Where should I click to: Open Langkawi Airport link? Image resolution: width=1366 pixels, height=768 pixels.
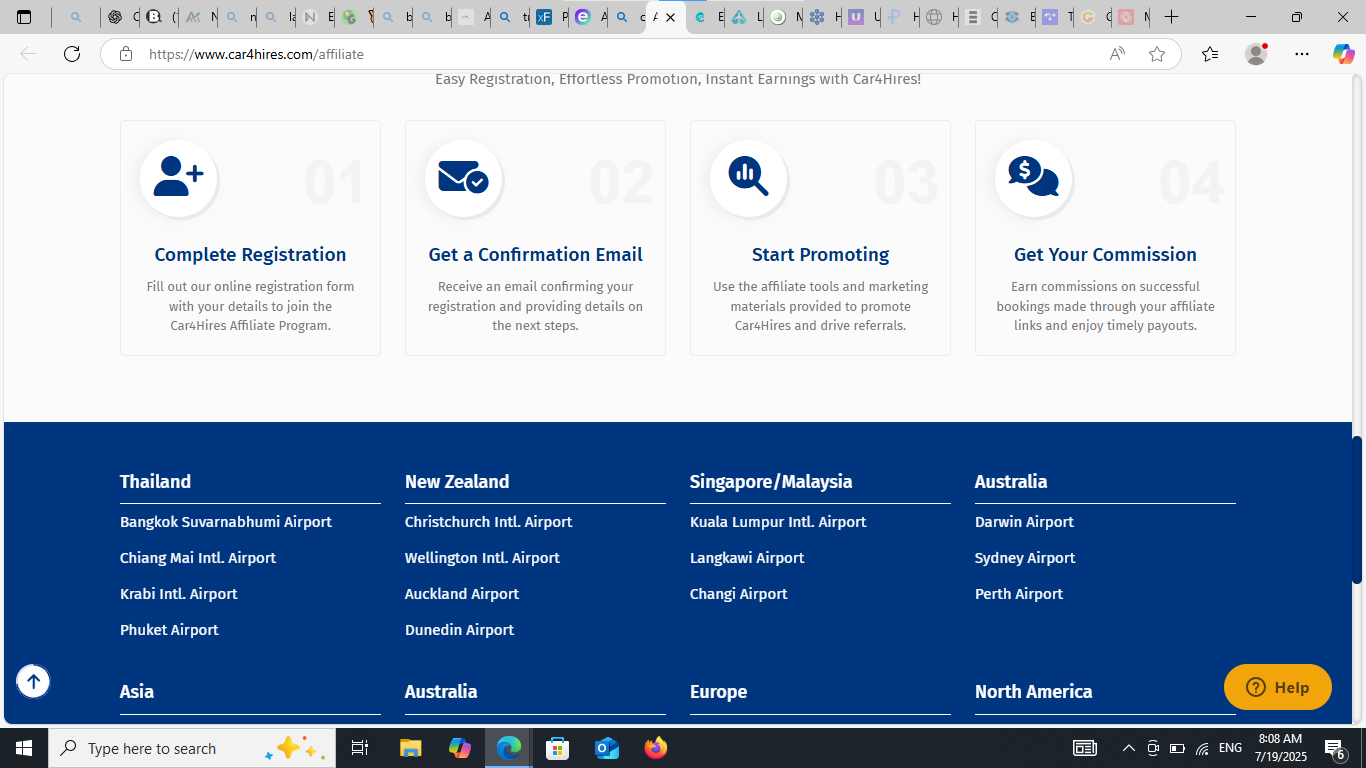pyautogui.click(x=747, y=558)
